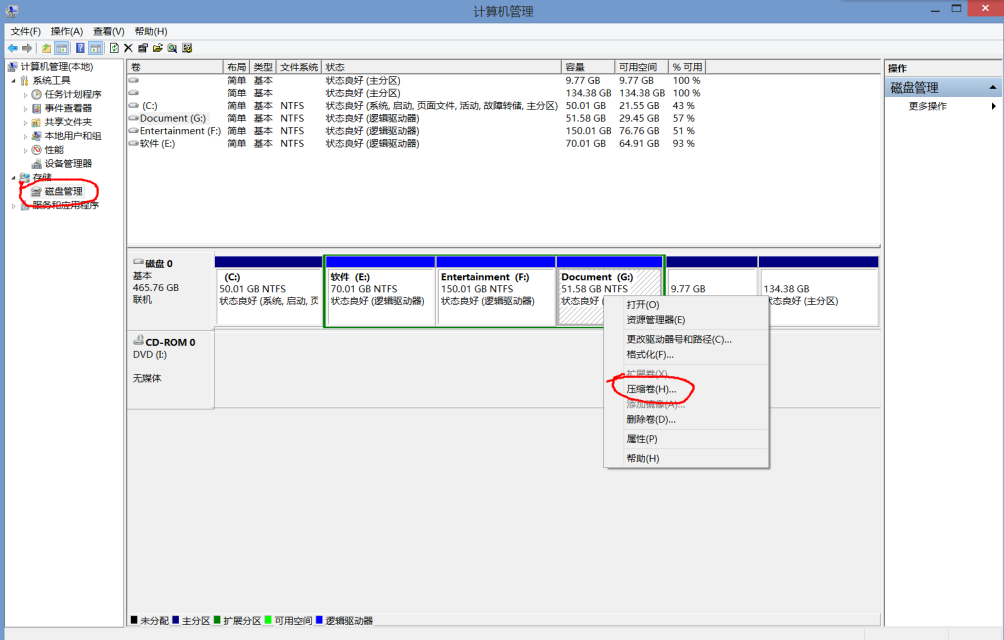Choose 删除卷(D)... in context menu
Image resolution: width=1004 pixels, height=640 pixels.
651,420
